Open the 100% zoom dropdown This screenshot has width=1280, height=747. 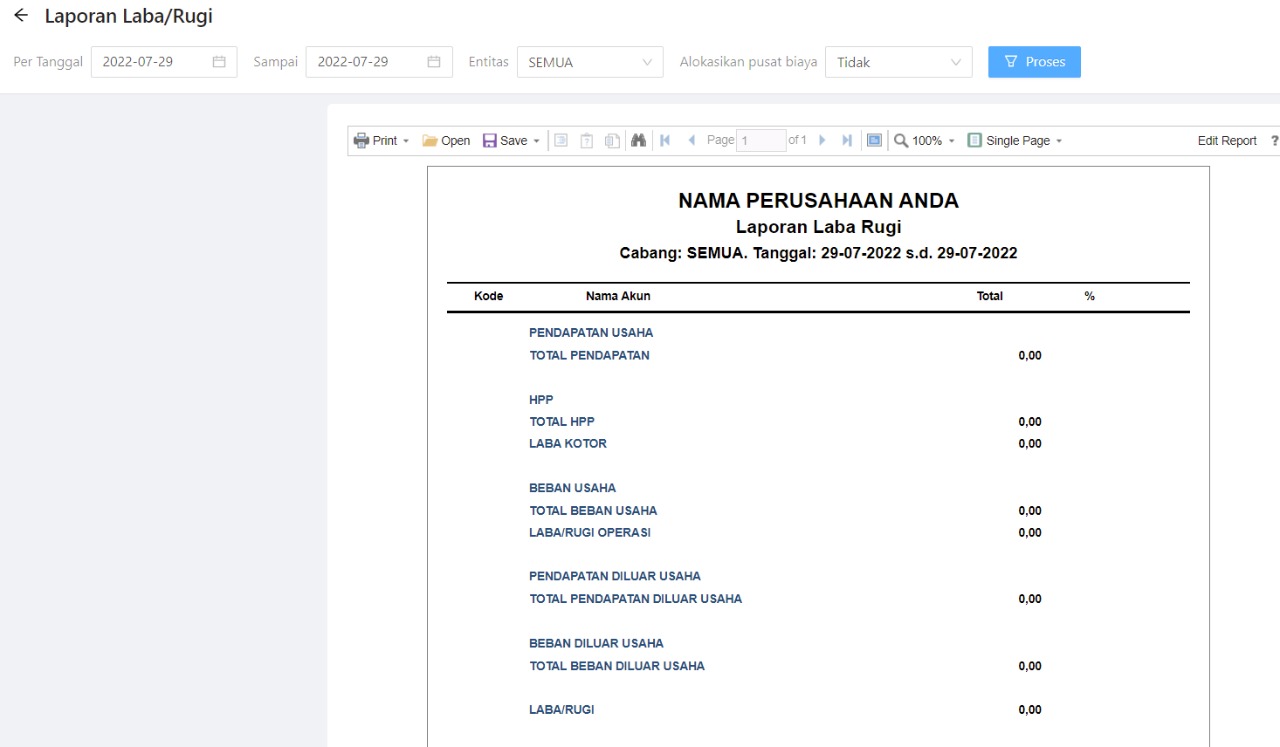click(x=925, y=141)
